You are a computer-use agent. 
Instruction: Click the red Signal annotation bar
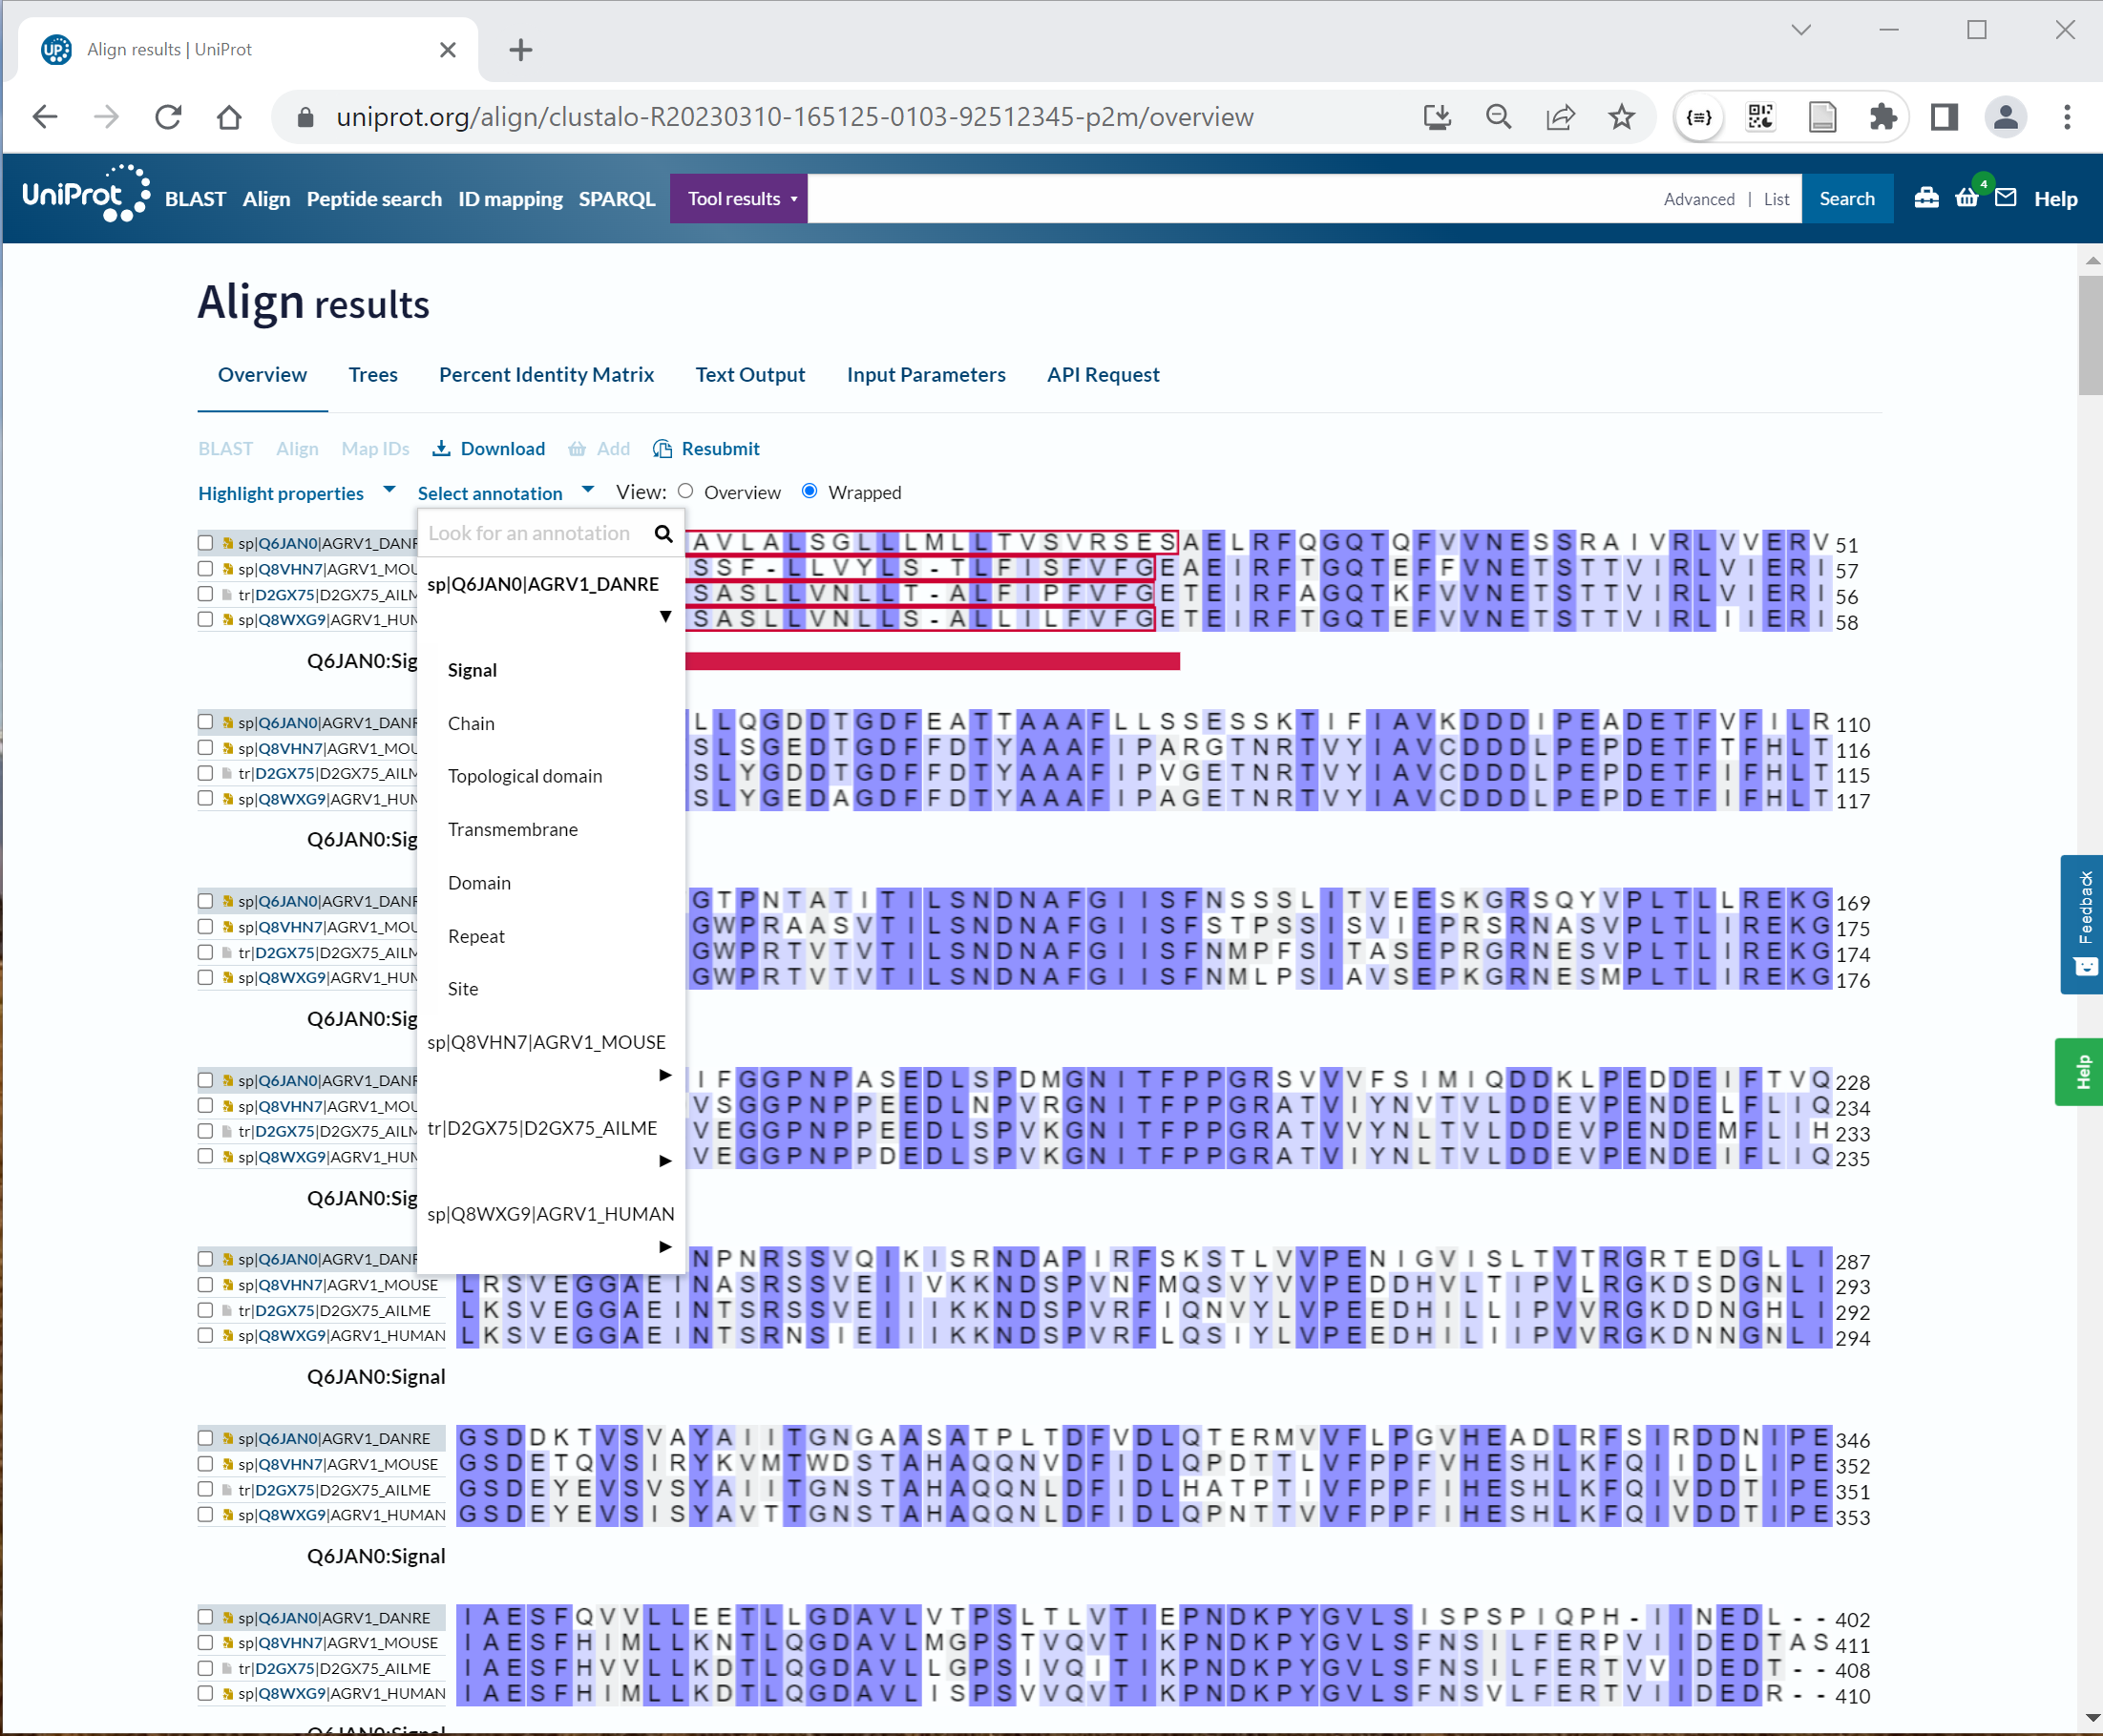931,661
